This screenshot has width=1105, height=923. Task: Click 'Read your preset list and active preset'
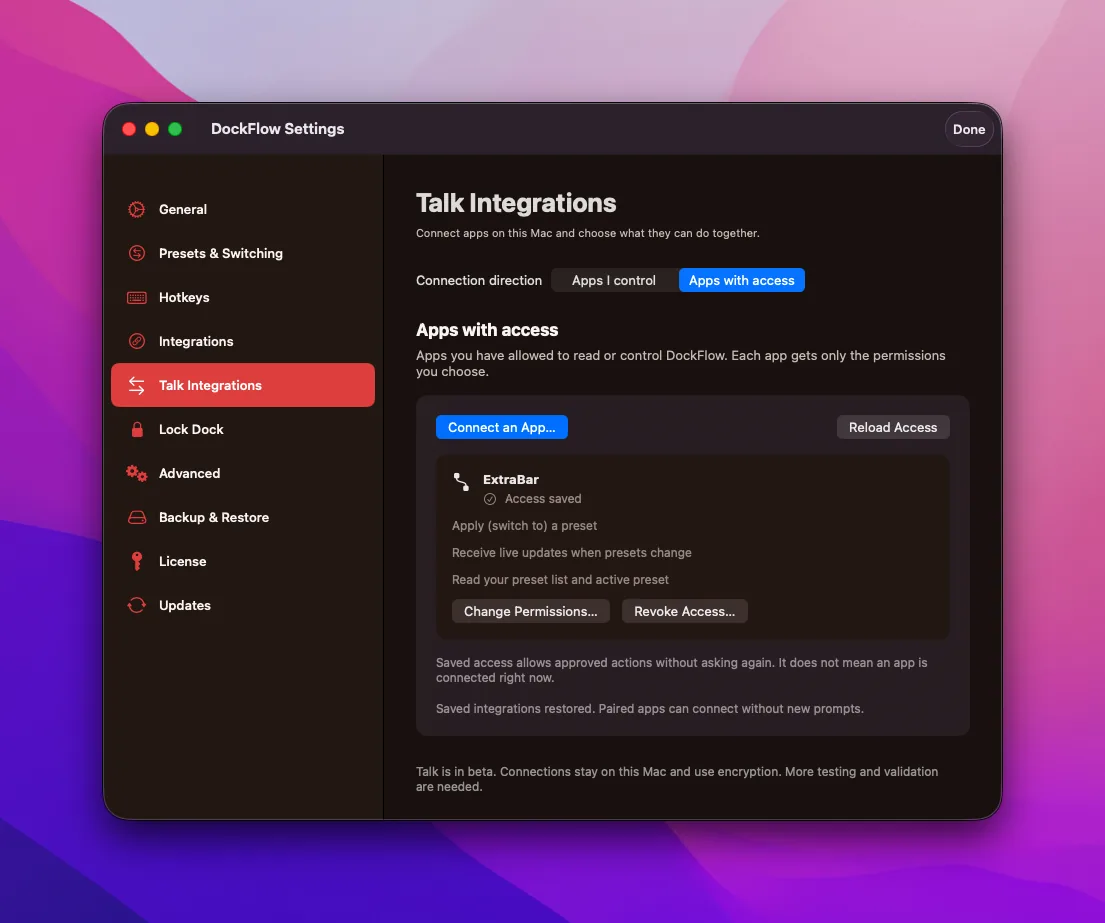[560, 579]
